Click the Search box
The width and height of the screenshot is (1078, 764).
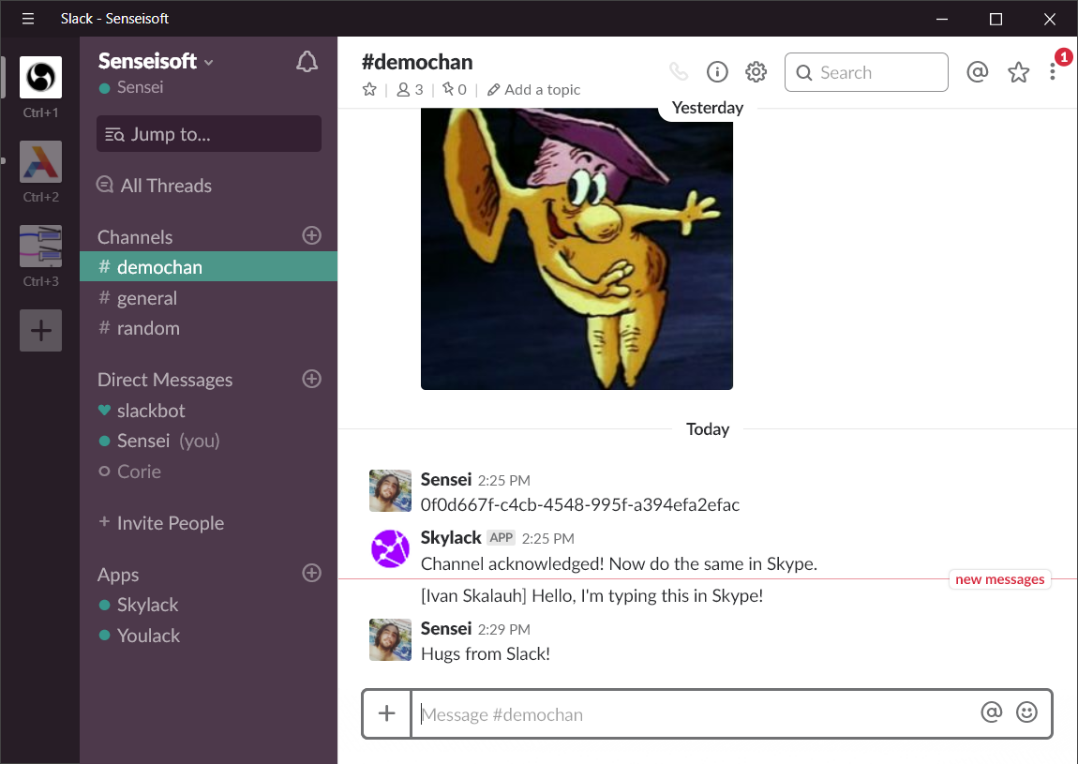[x=866, y=72]
